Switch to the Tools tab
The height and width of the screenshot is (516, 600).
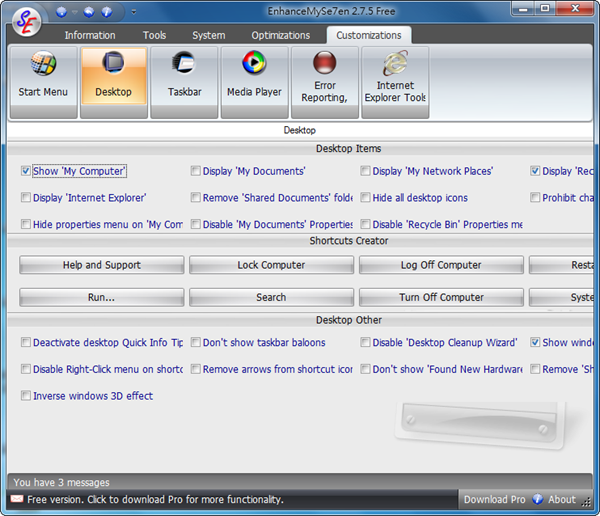pyautogui.click(x=154, y=35)
